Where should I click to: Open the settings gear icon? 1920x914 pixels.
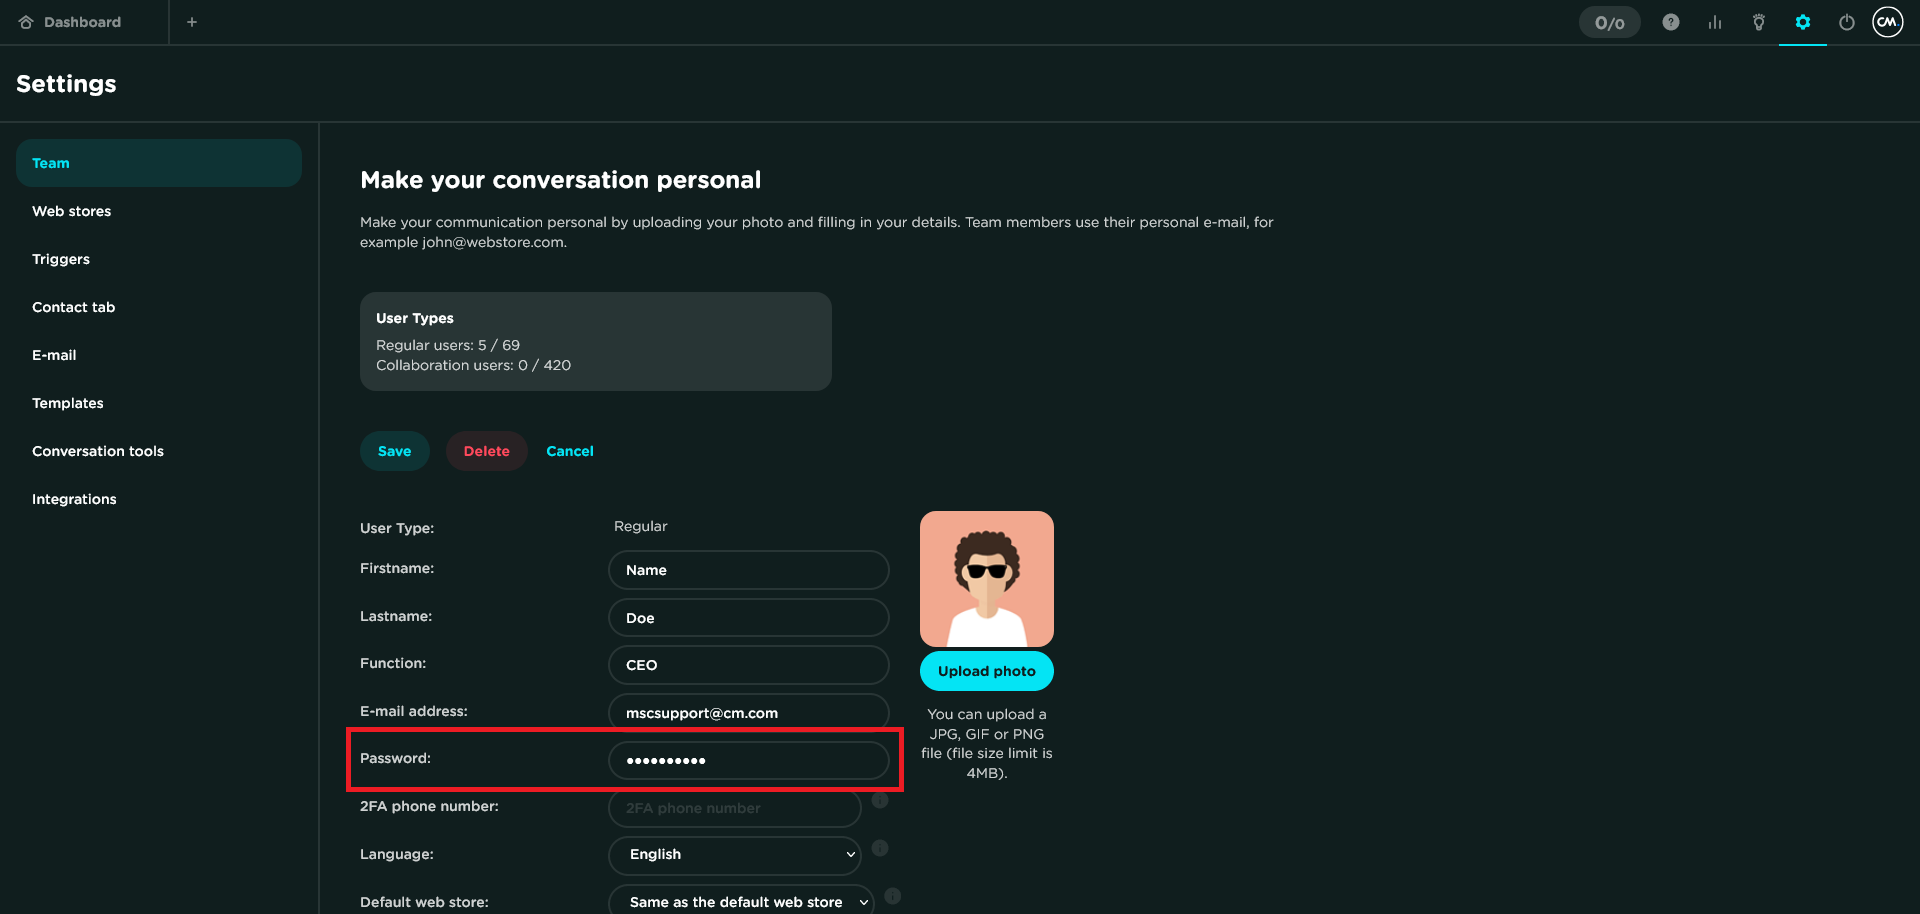pos(1802,22)
